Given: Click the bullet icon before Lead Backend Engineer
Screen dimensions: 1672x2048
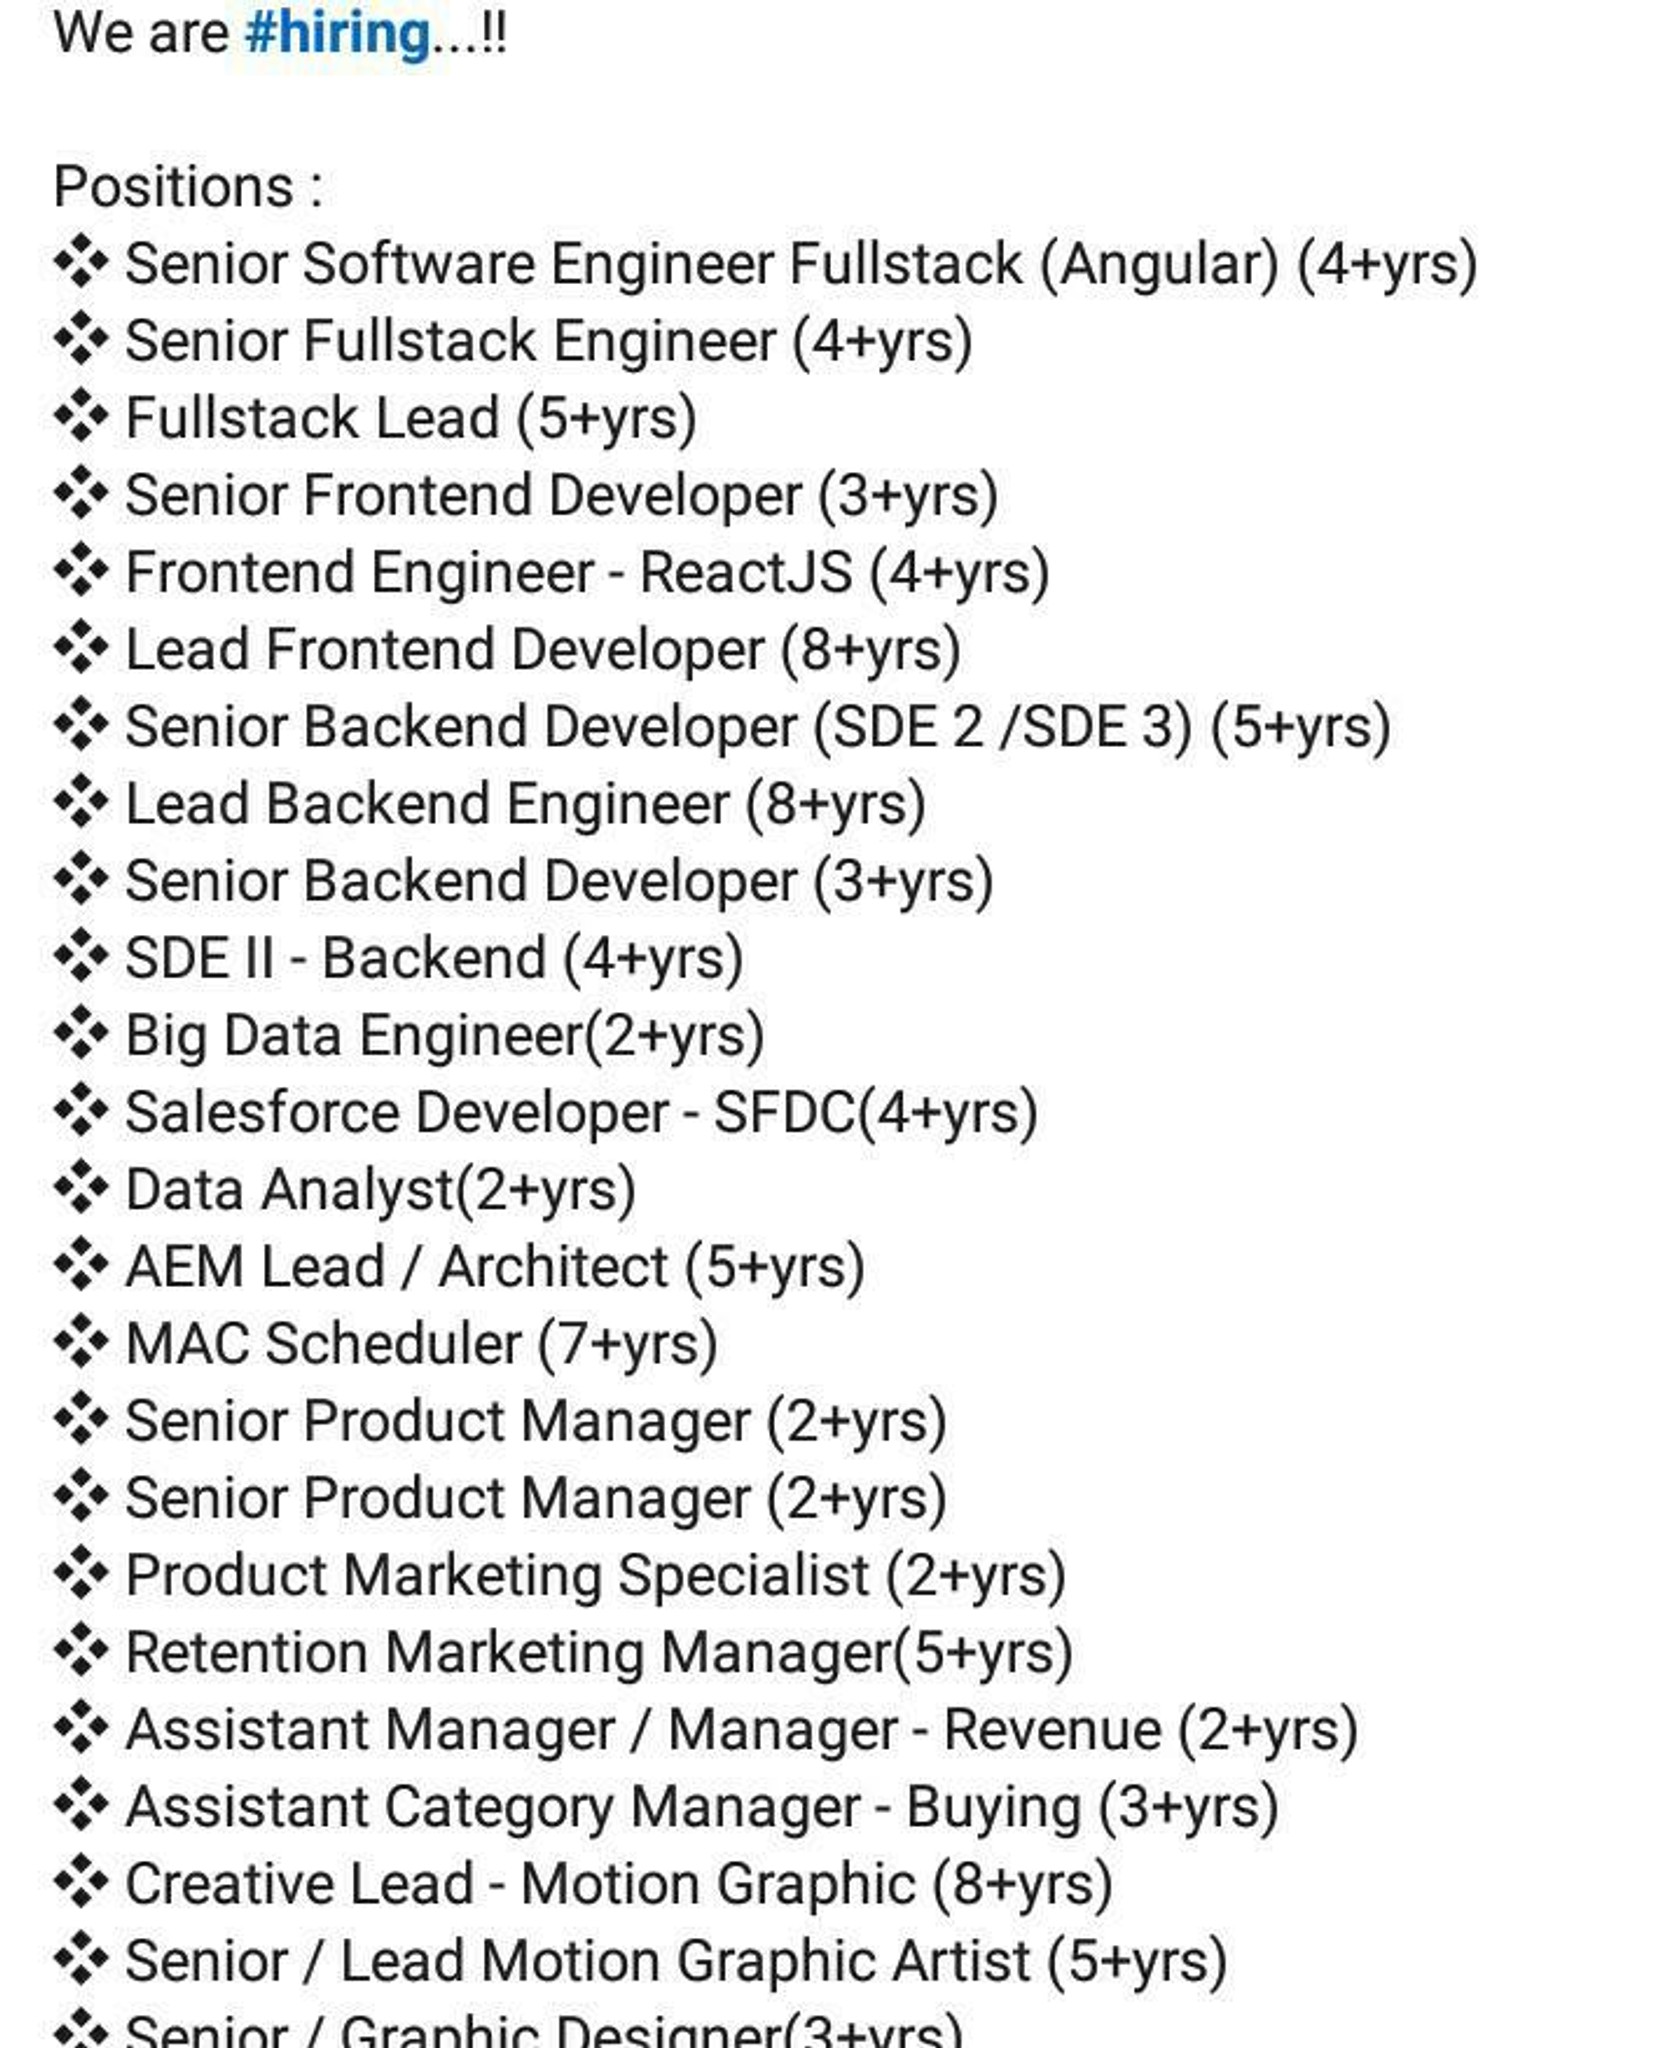Looking at the screenshot, I should 81,803.
